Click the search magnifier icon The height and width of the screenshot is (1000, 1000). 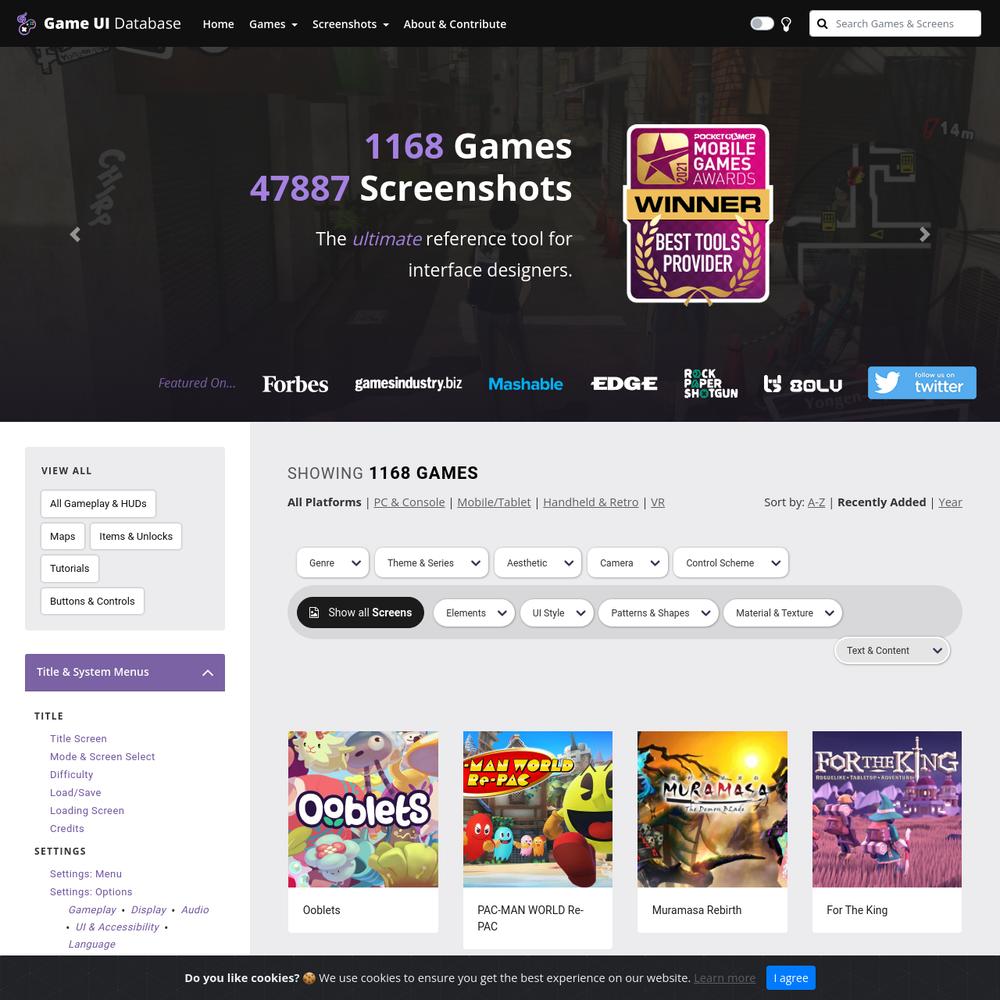click(x=822, y=24)
